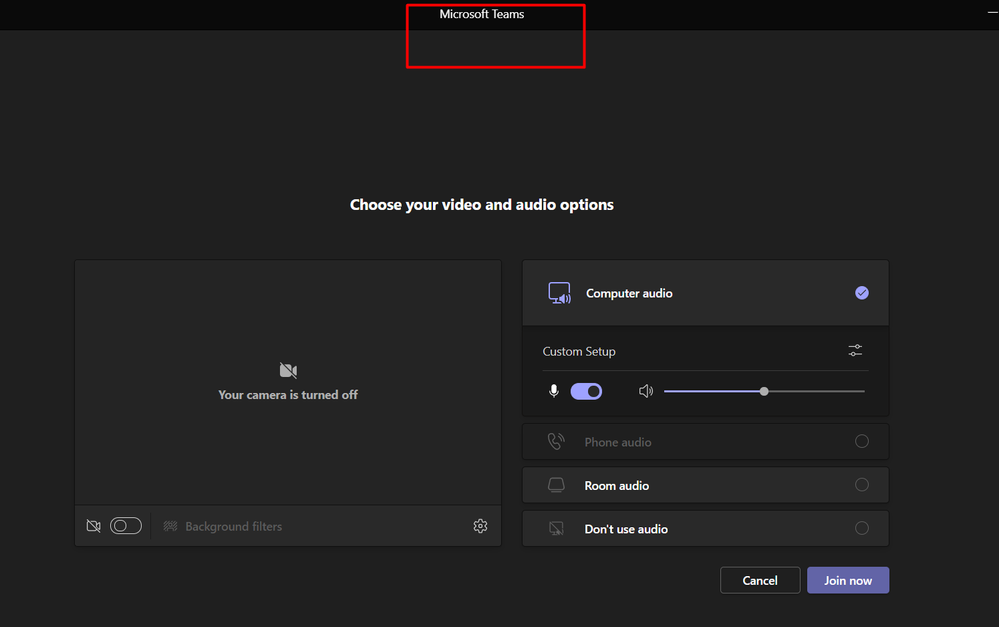Image resolution: width=999 pixels, height=627 pixels.
Task: Select the Don't use audio radio button
Action: (x=861, y=528)
